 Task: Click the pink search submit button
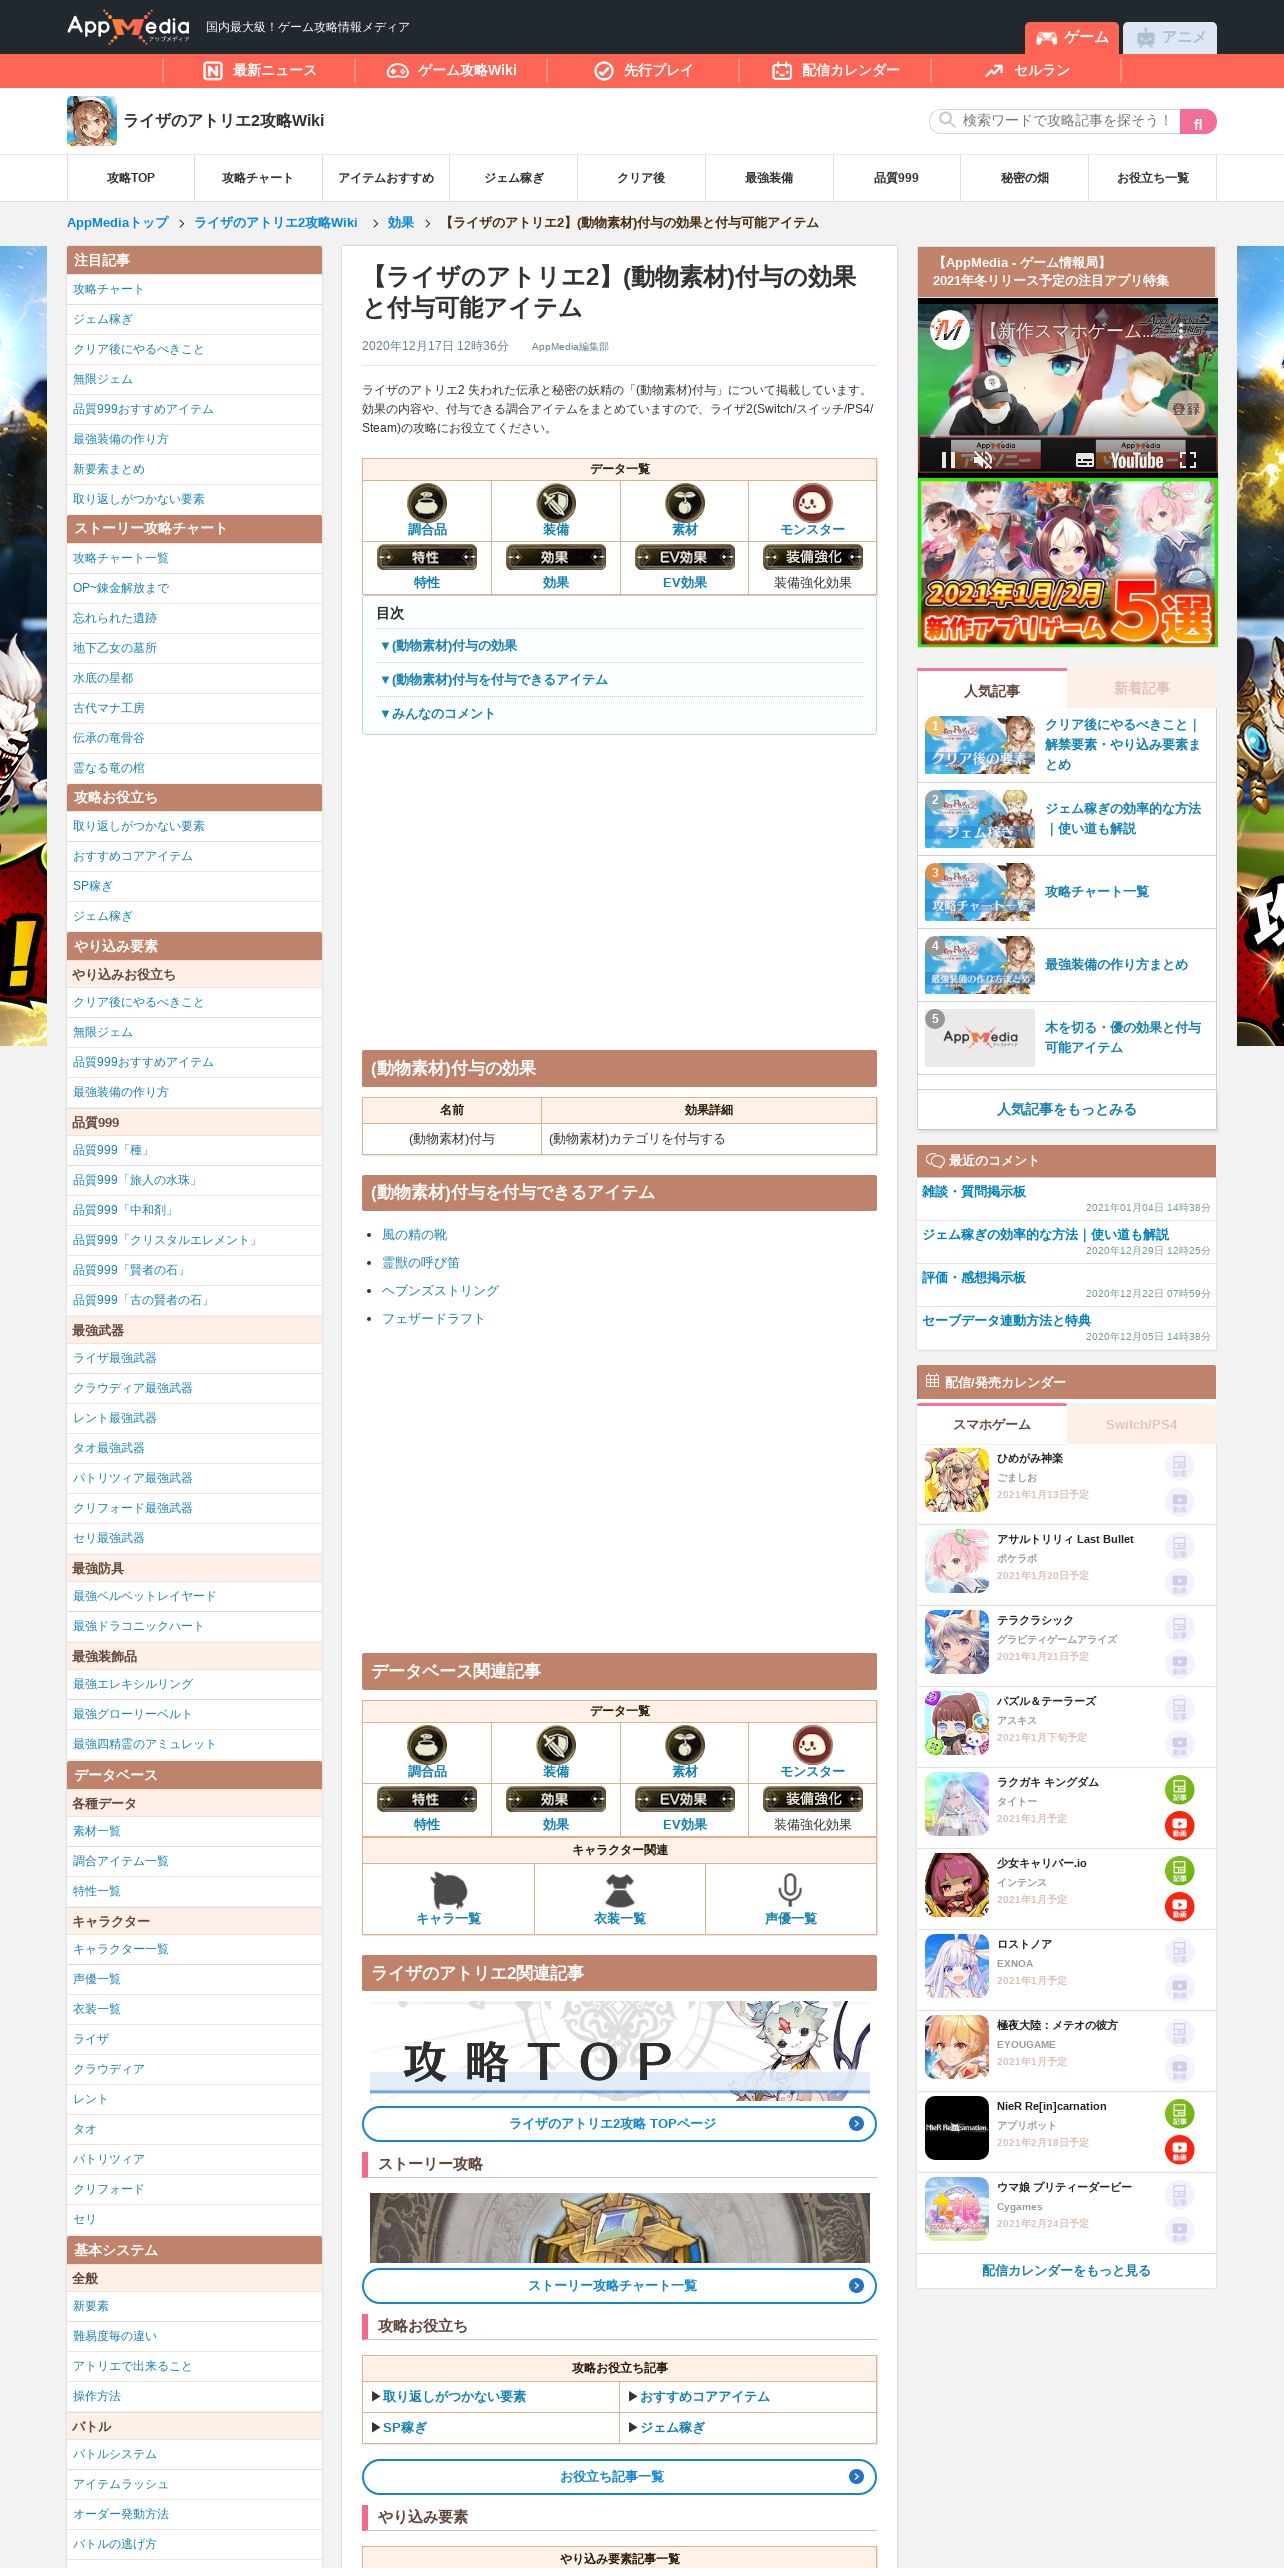click(x=1198, y=122)
